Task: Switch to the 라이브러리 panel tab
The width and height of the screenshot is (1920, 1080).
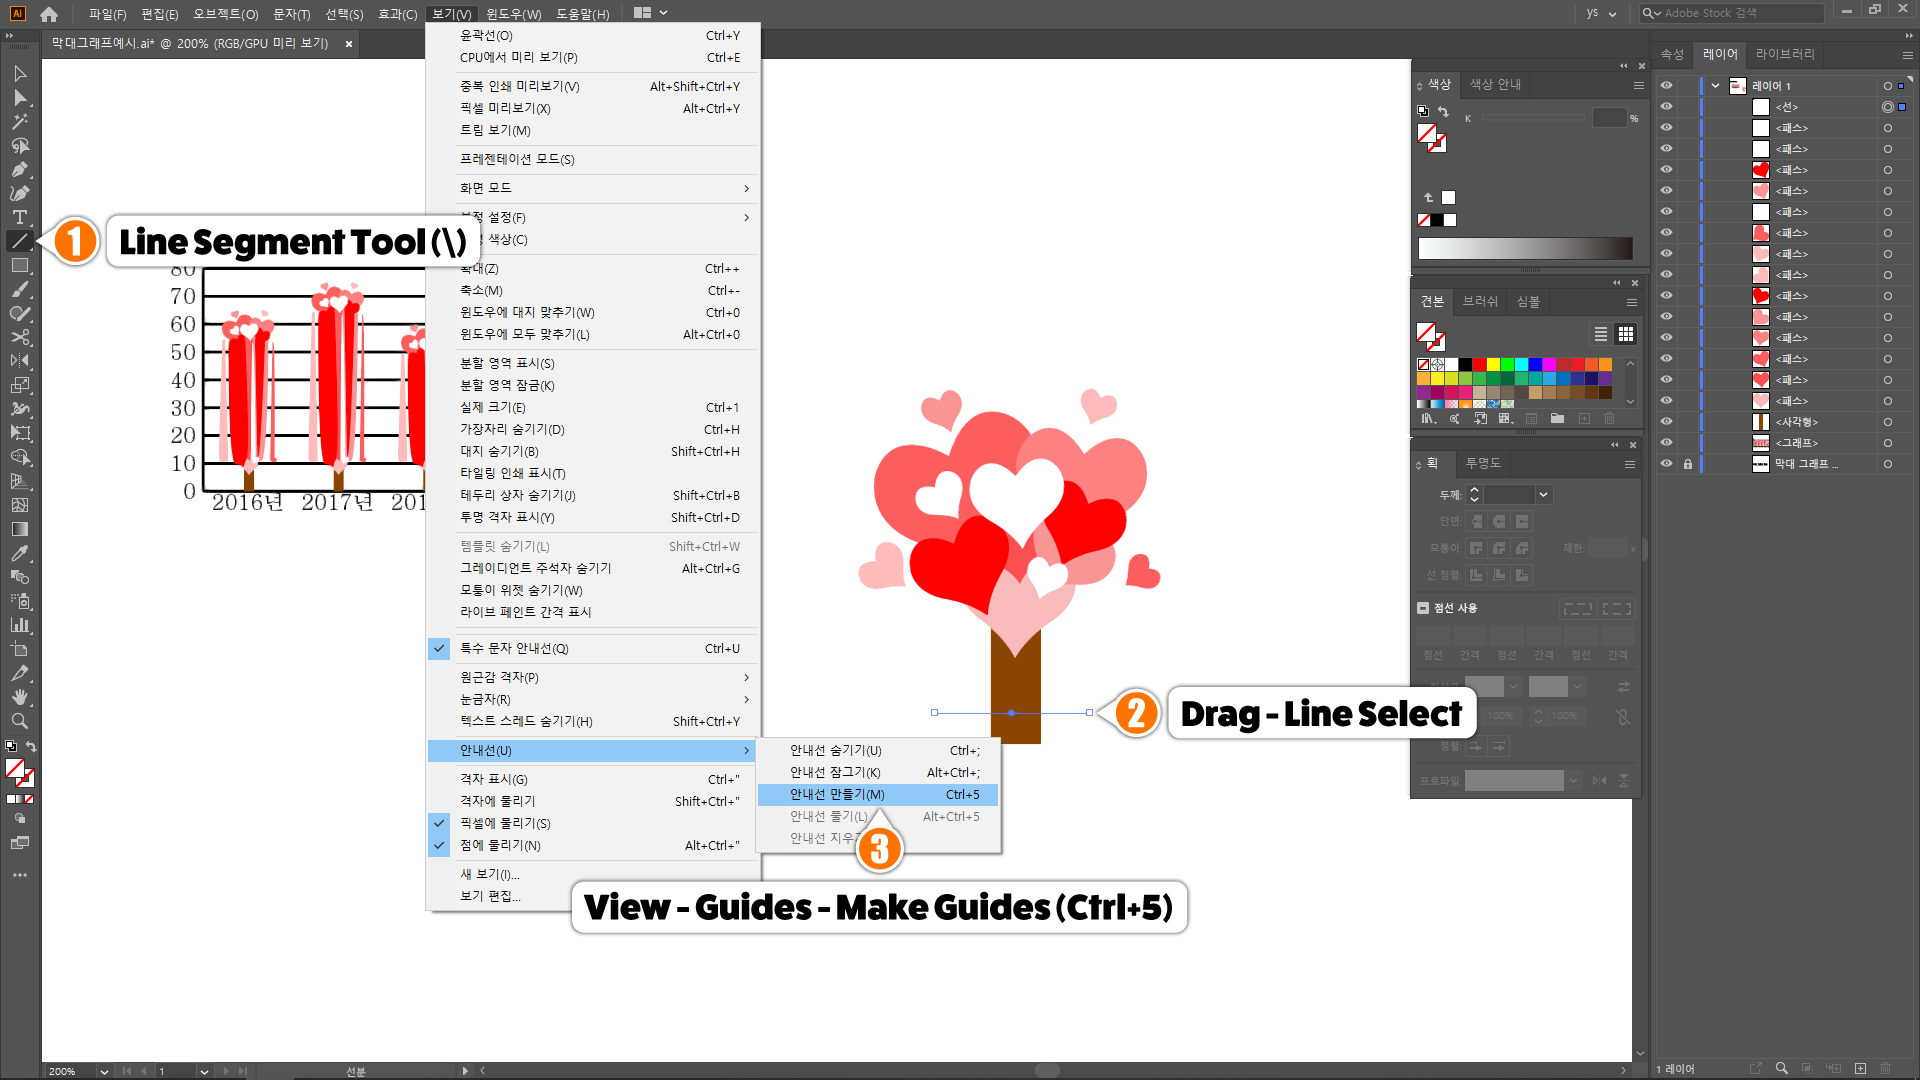Action: click(x=1785, y=54)
